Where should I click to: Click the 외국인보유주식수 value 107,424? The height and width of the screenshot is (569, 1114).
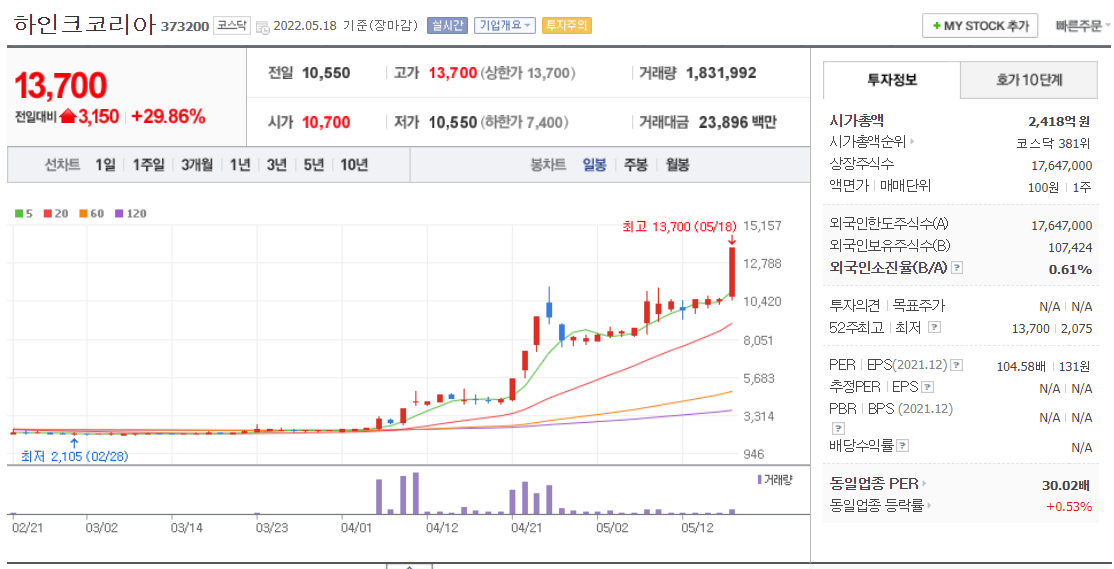coord(1070,247)
